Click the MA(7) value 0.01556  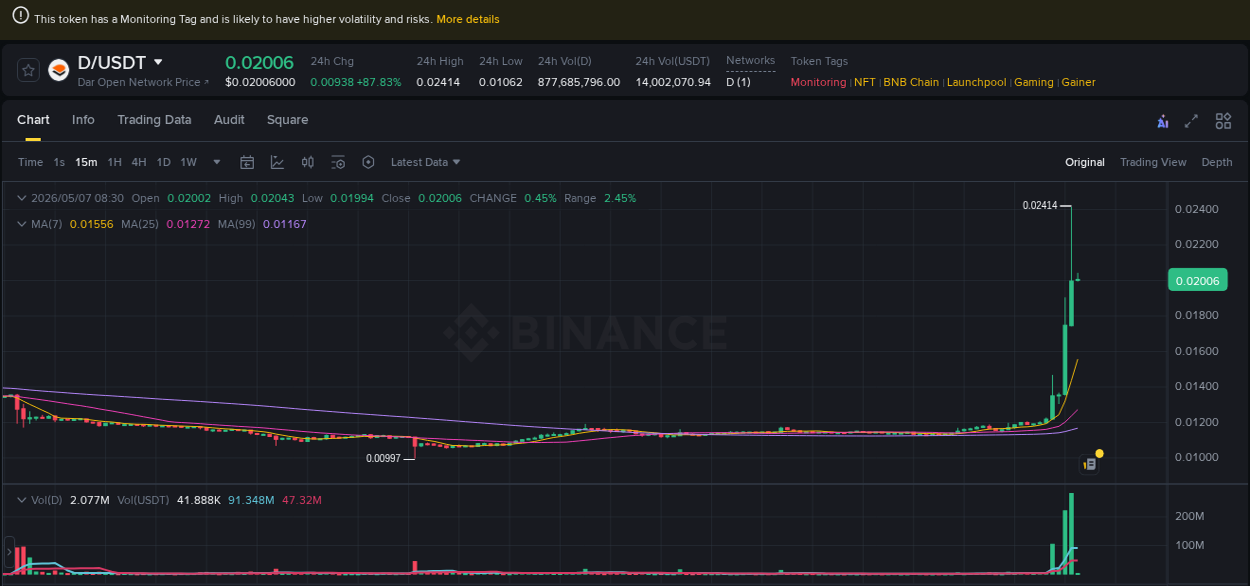click(91, 224)
